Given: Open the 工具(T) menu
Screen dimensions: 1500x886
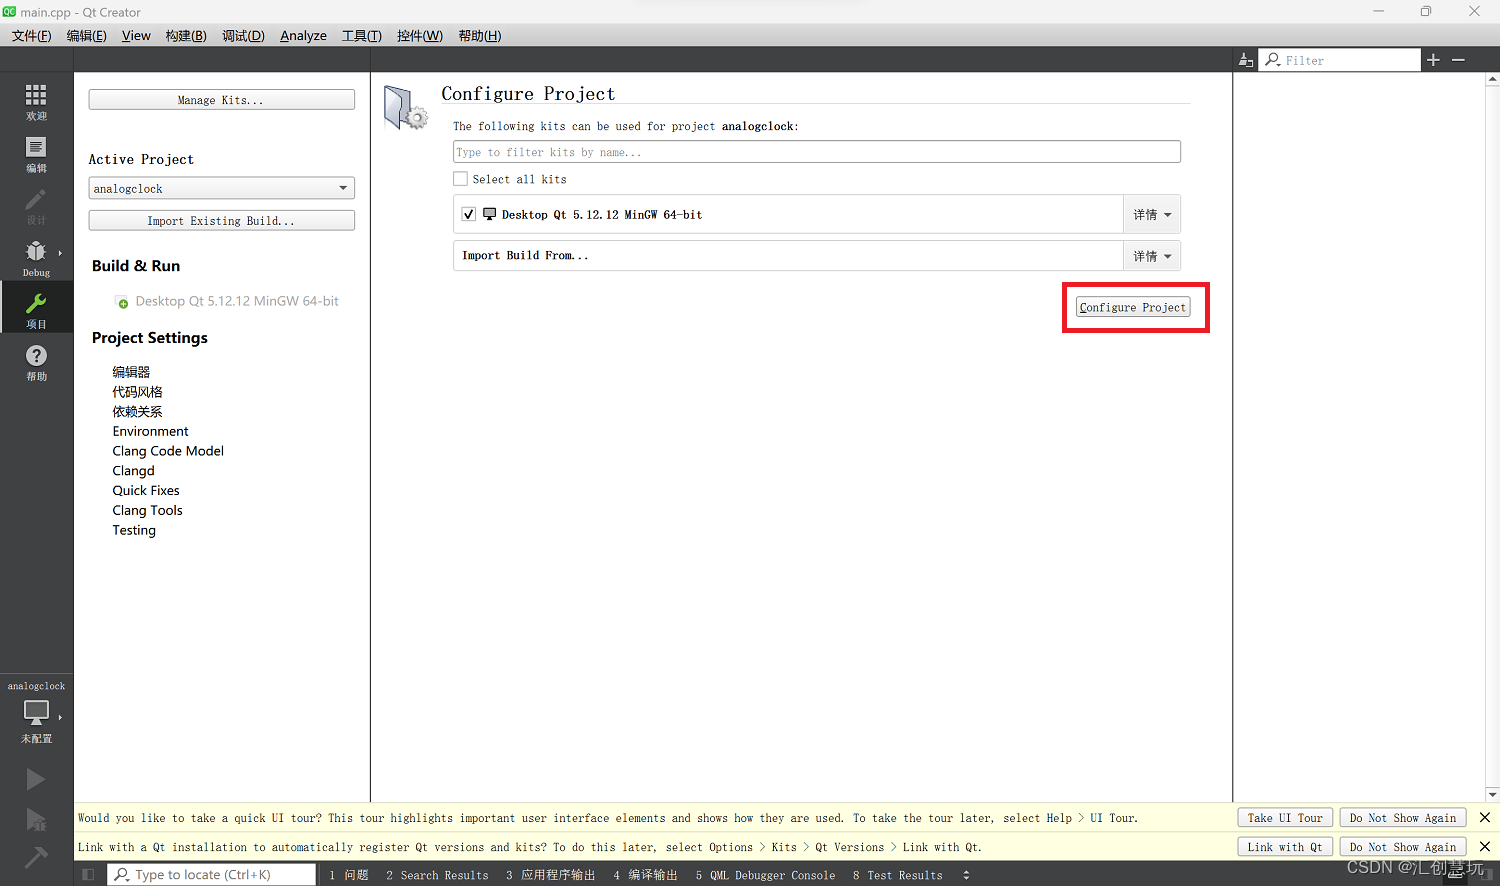Looking at the screenshot, I should [362, 36].
